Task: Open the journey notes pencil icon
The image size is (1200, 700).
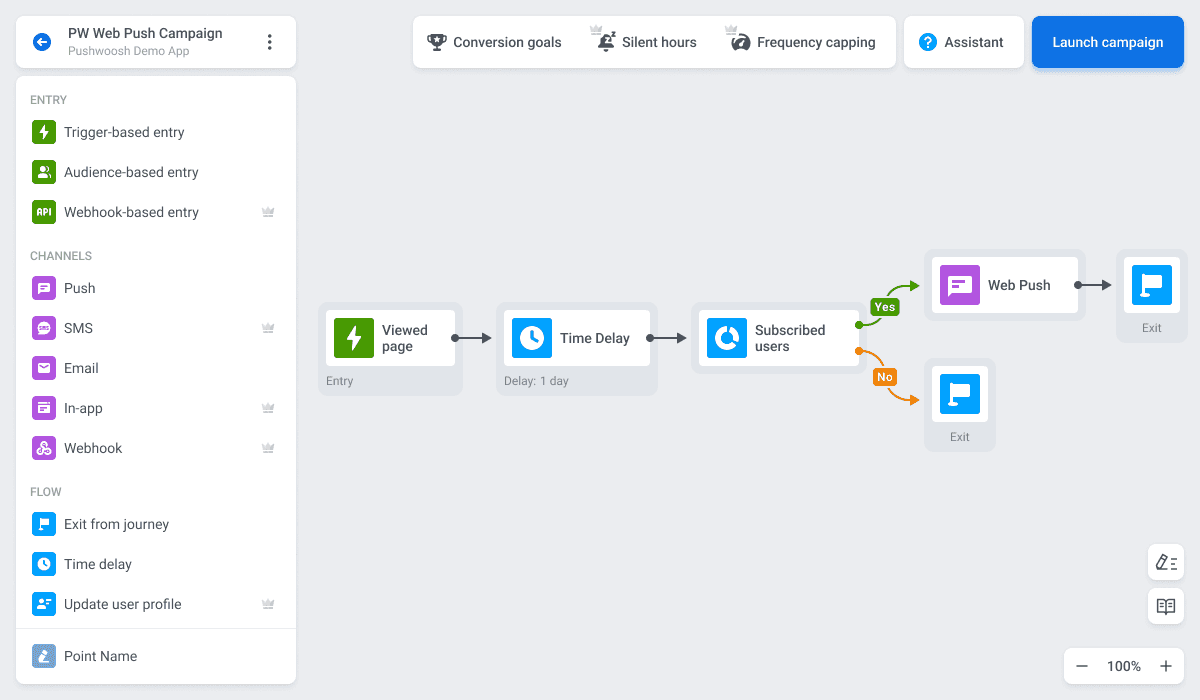Action: pos(1166,562)
